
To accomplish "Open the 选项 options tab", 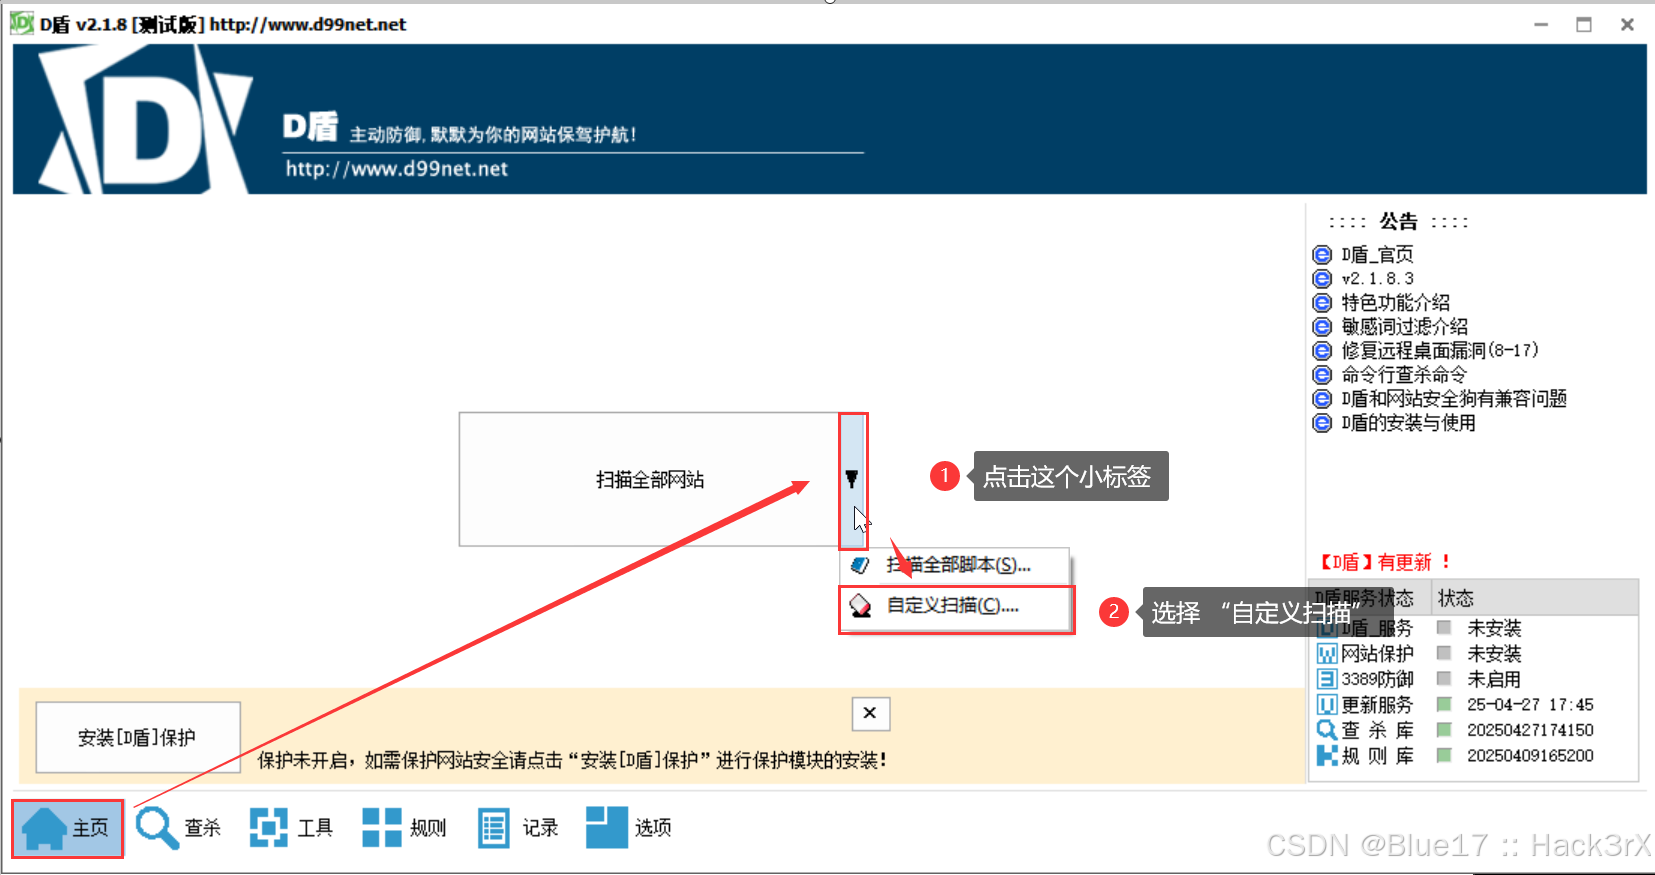I will coord(629,828).
